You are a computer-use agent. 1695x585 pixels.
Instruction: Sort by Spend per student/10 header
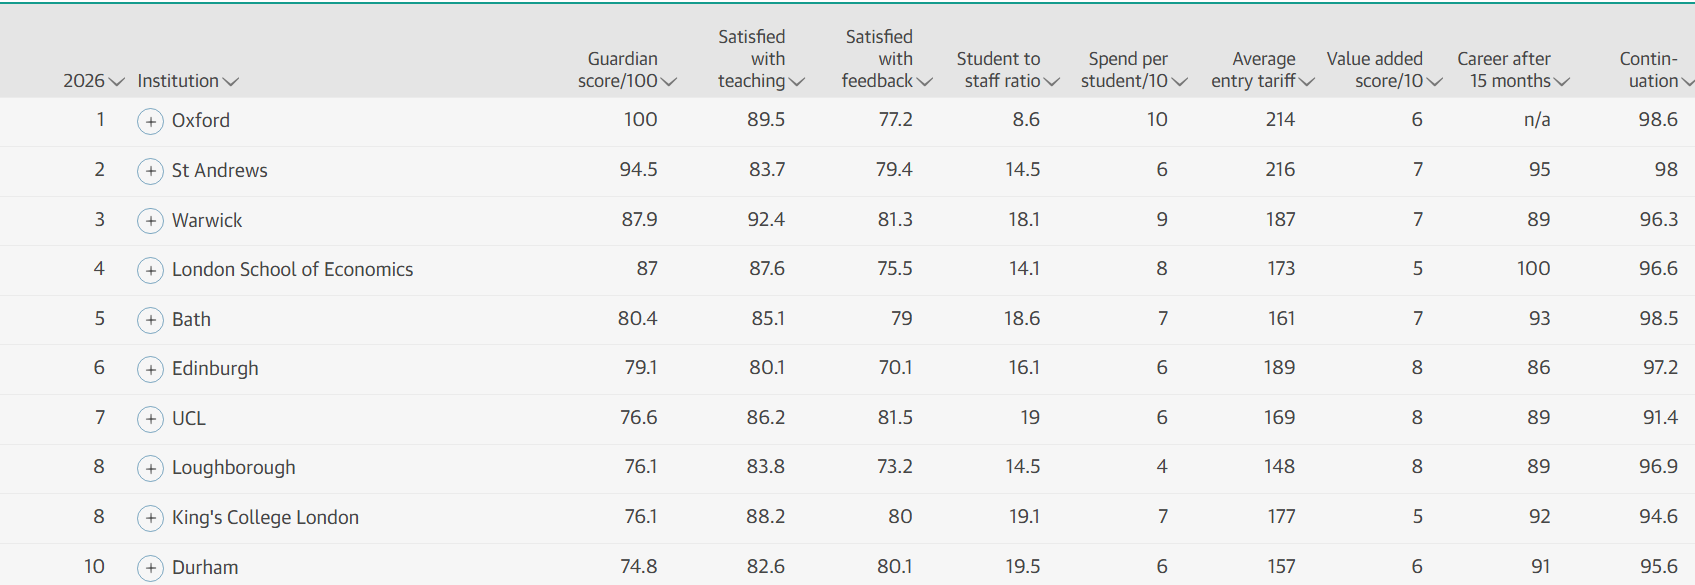(1134, 70)
